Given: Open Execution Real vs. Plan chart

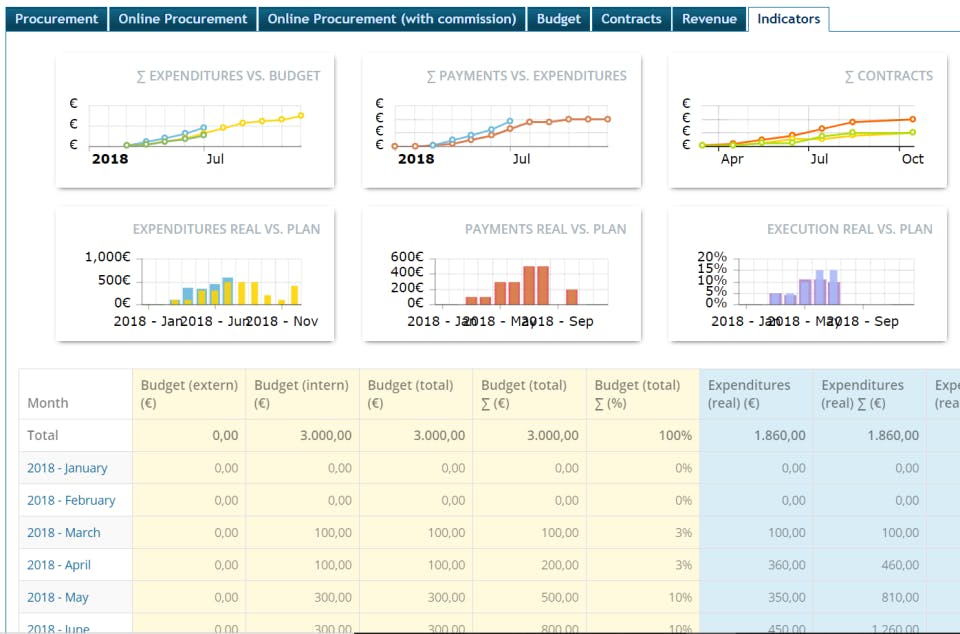Looking at the screenshot, I should 807,275.
